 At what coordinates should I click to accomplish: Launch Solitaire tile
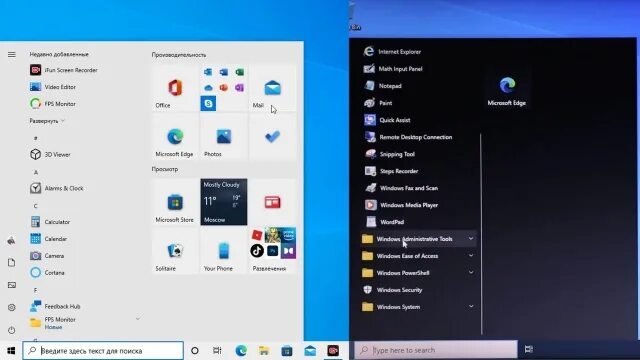pos(175,251)
